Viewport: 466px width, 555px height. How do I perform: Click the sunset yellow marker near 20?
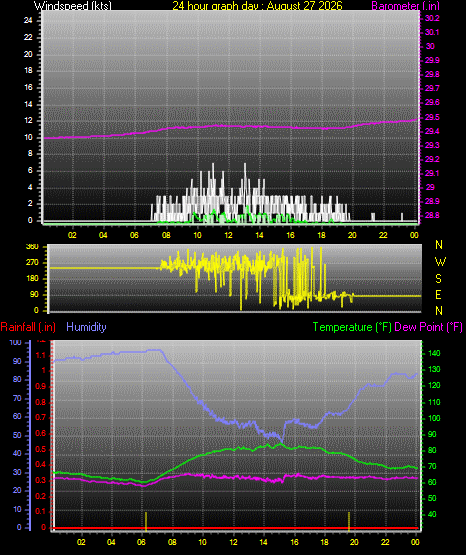pyautogui.click(x=349, y=521)
